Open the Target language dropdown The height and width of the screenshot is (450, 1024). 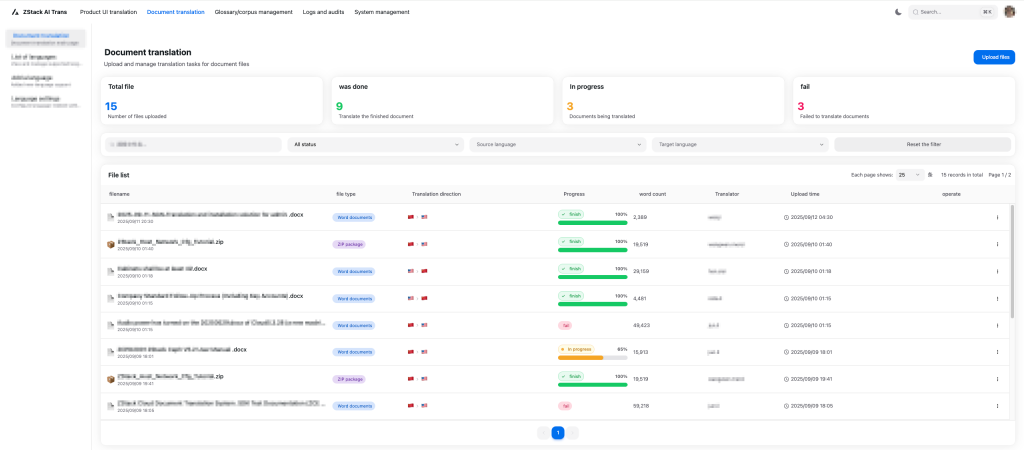(740, 144)
